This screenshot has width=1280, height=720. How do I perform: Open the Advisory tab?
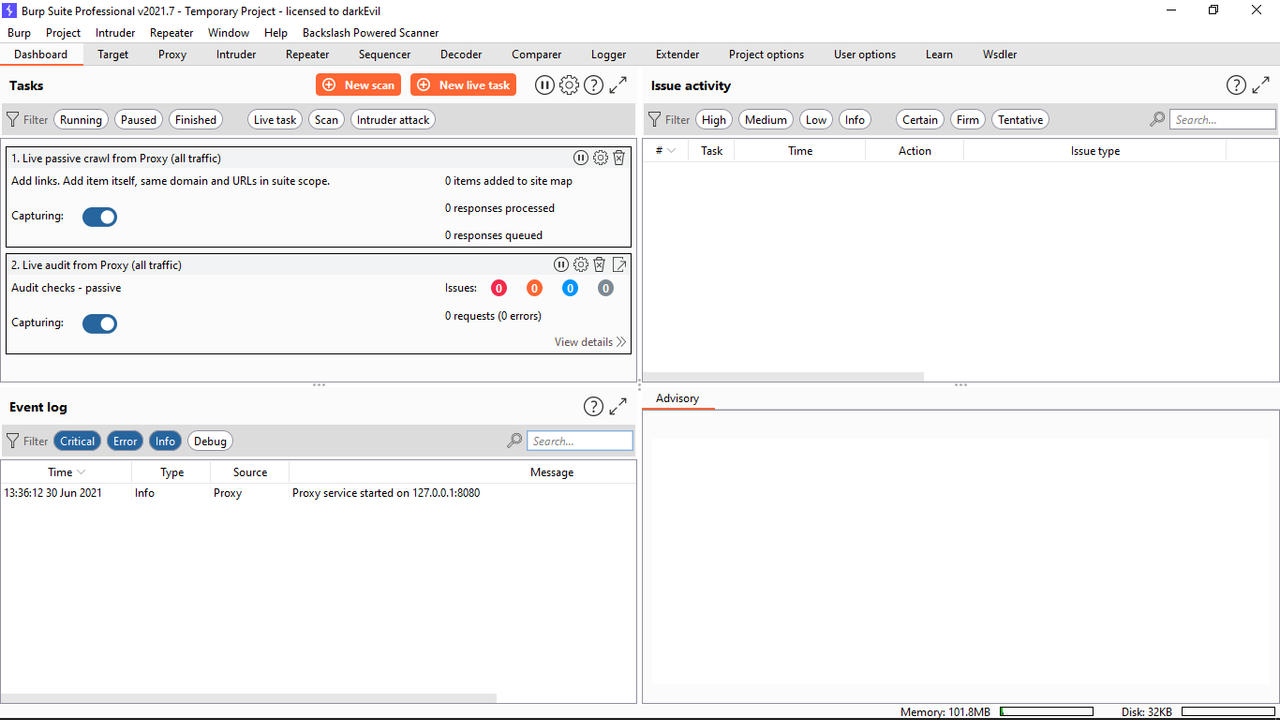(x=678, y=398)
